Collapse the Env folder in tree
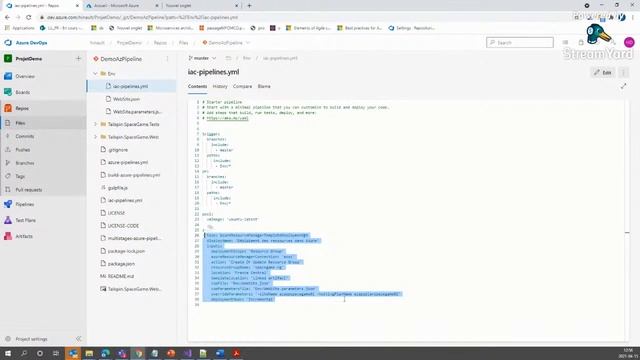 96,73
